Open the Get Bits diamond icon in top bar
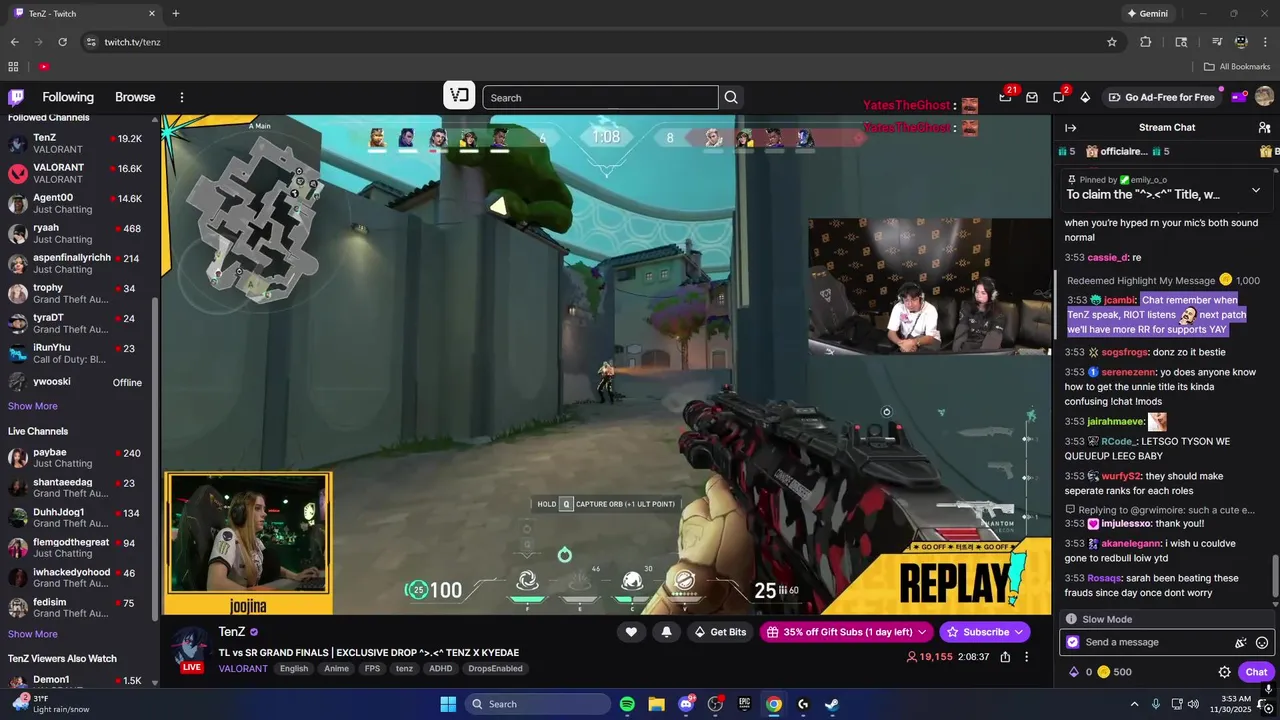 1085,97
